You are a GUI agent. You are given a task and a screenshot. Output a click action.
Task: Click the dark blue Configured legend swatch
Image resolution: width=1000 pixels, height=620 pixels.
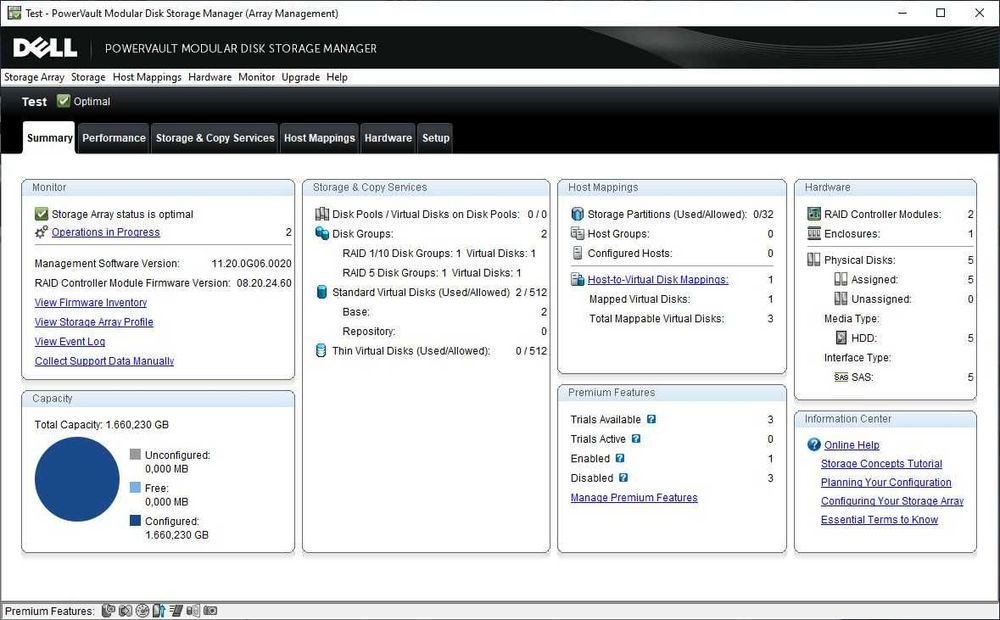click(135, 520)
